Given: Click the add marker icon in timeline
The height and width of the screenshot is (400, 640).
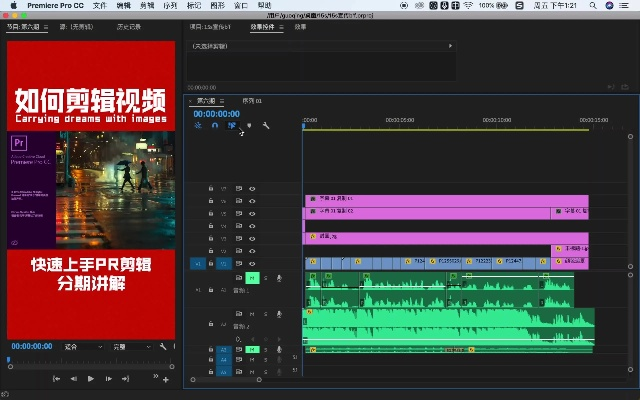Looking at the screenshot, I should tap(249, 125).
